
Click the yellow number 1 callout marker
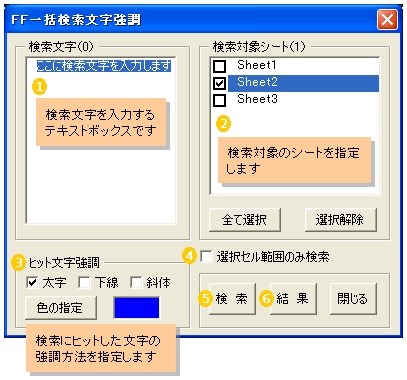tap(40, 87)
